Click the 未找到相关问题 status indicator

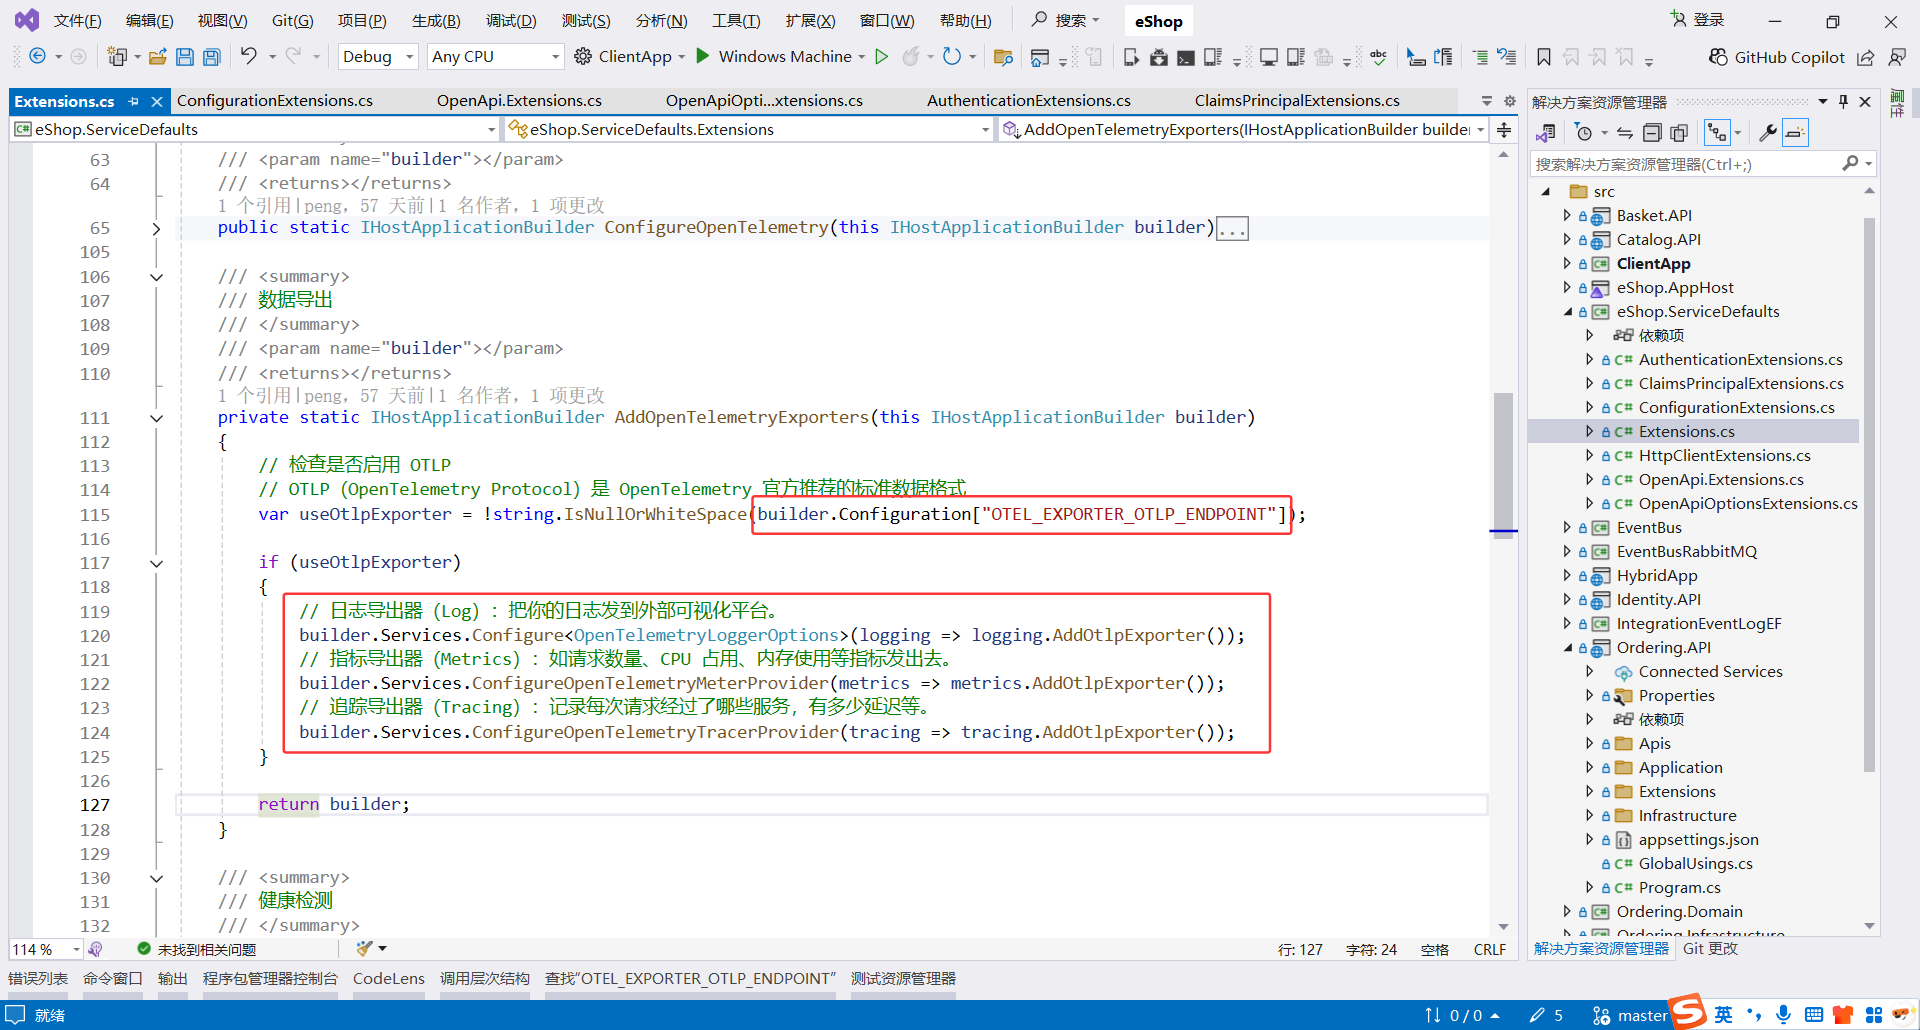(197, 949)
